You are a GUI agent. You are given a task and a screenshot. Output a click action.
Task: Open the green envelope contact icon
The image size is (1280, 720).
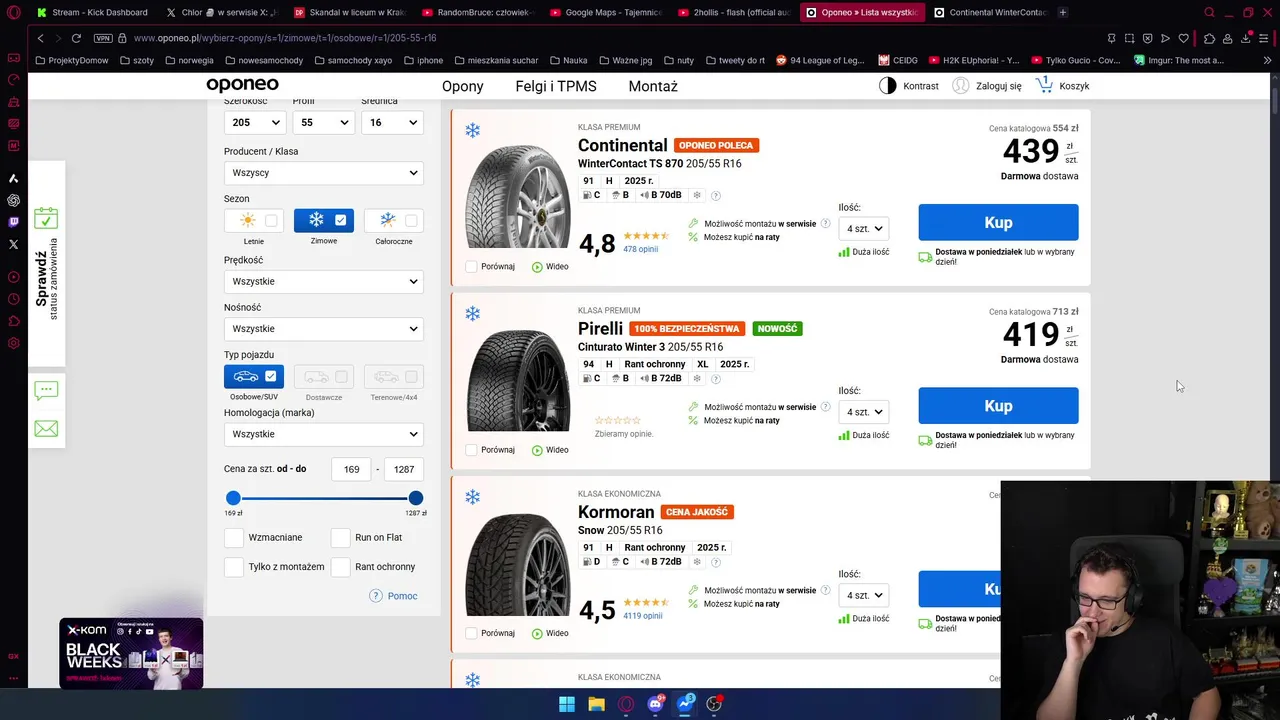click(46, 429)
